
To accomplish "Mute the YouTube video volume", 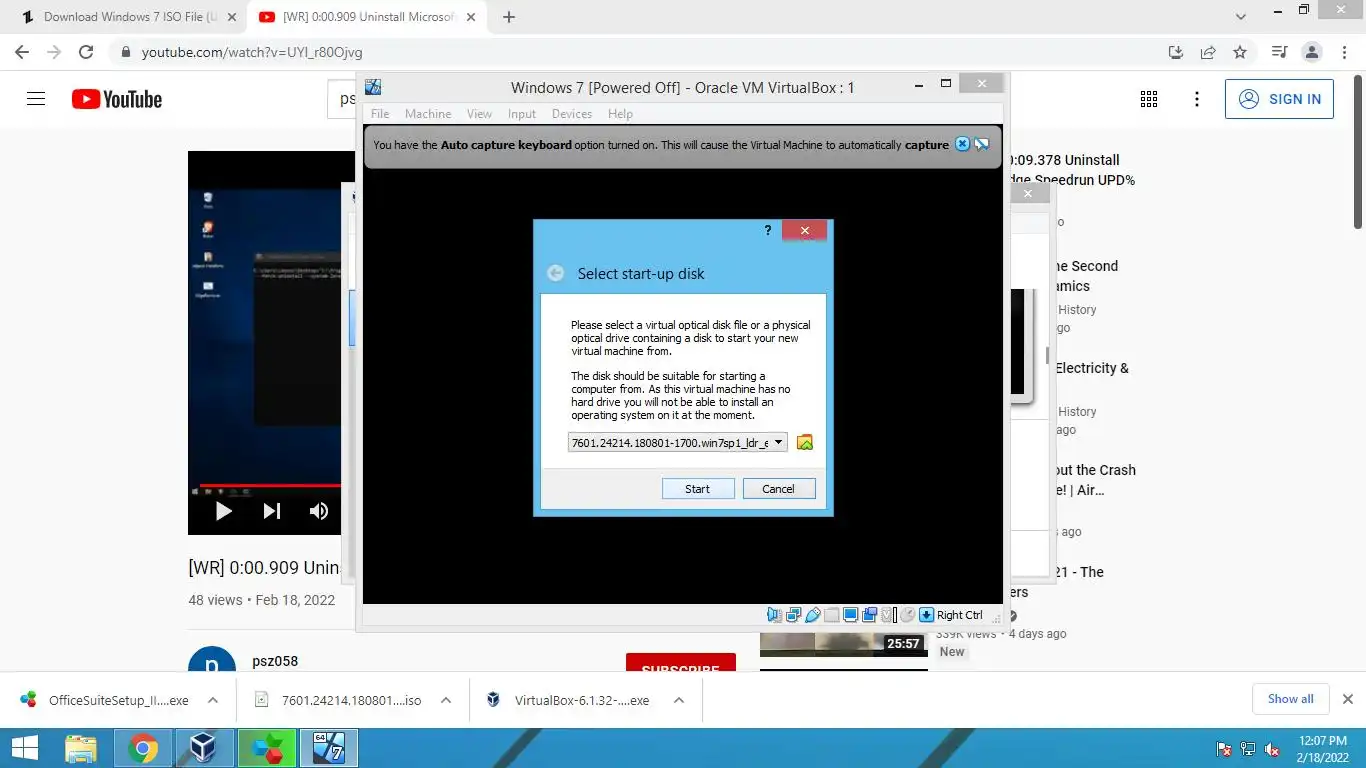I will point(319,511).
